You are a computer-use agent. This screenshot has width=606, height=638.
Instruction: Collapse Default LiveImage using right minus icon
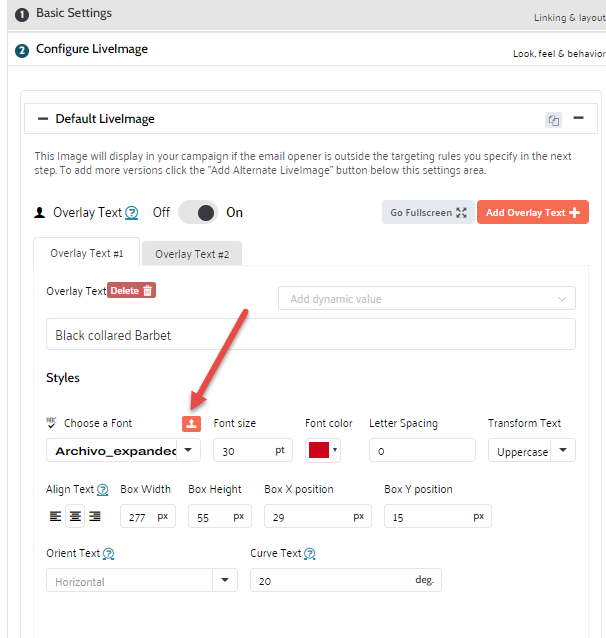pyautogui.click(x=578, y=118)
